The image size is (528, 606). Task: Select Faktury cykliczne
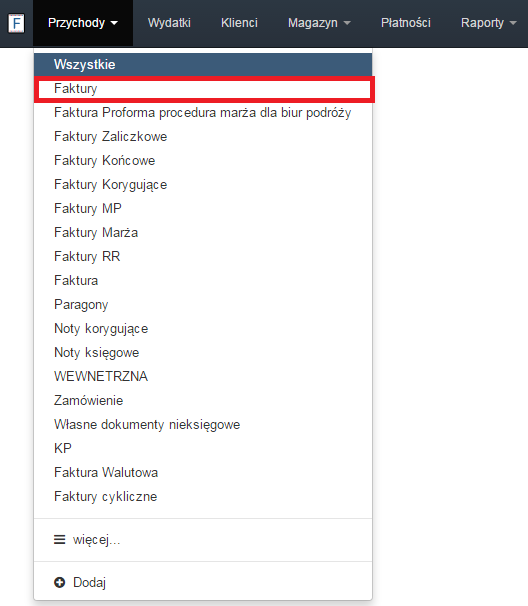[203, 496]
